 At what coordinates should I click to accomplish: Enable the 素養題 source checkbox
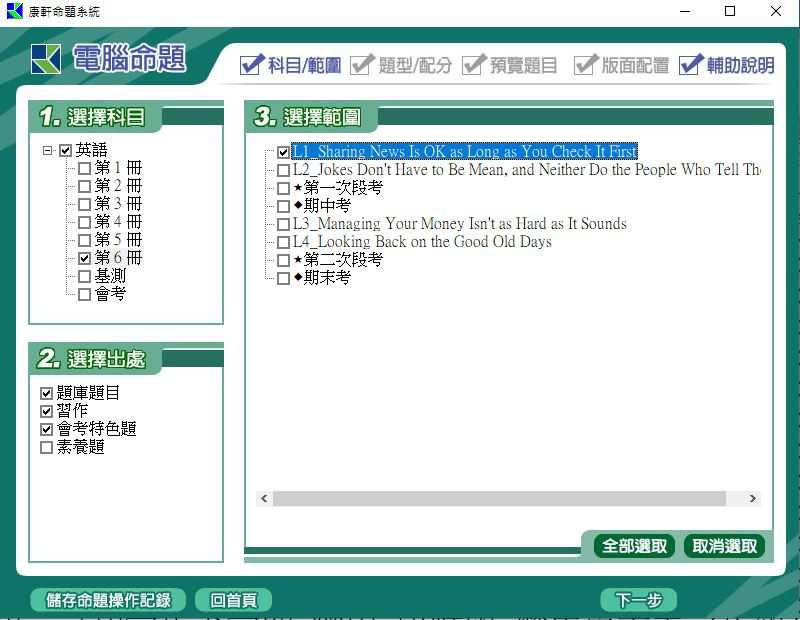coord(46,448)
